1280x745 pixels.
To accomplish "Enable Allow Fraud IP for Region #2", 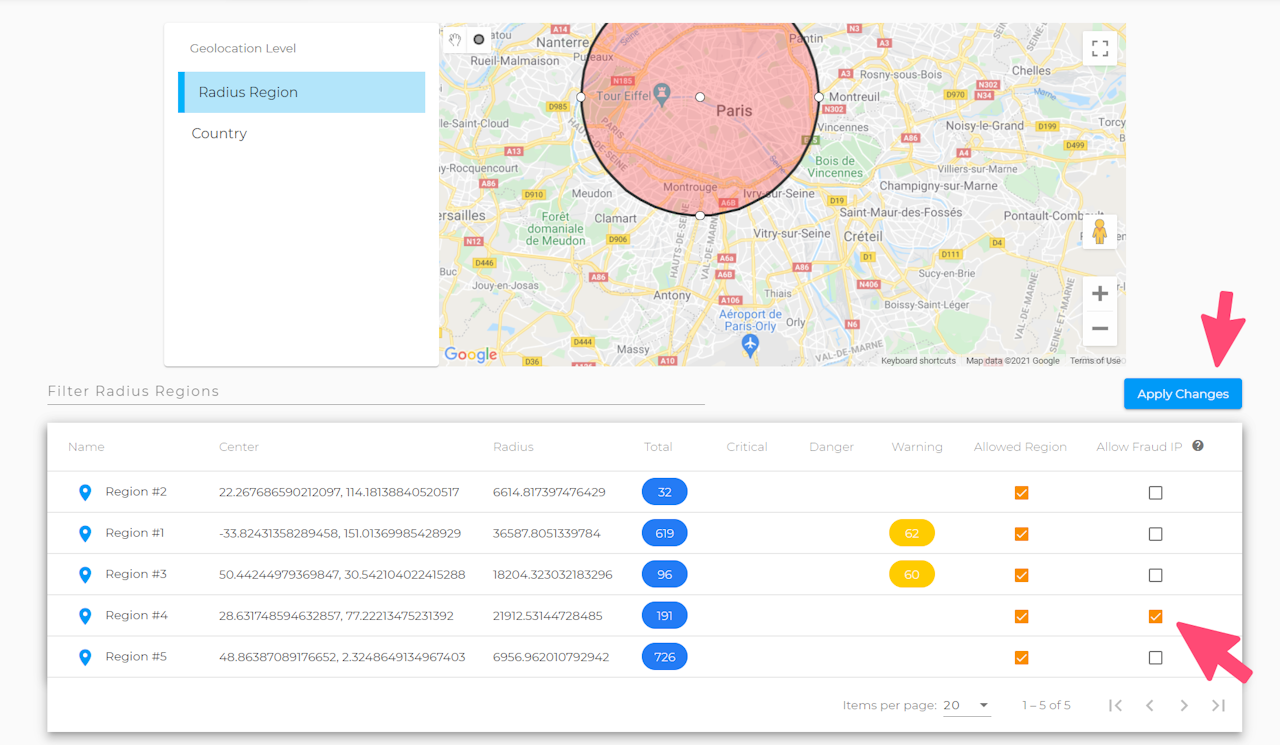I will pyautogui.click(x=1155, y=493).
